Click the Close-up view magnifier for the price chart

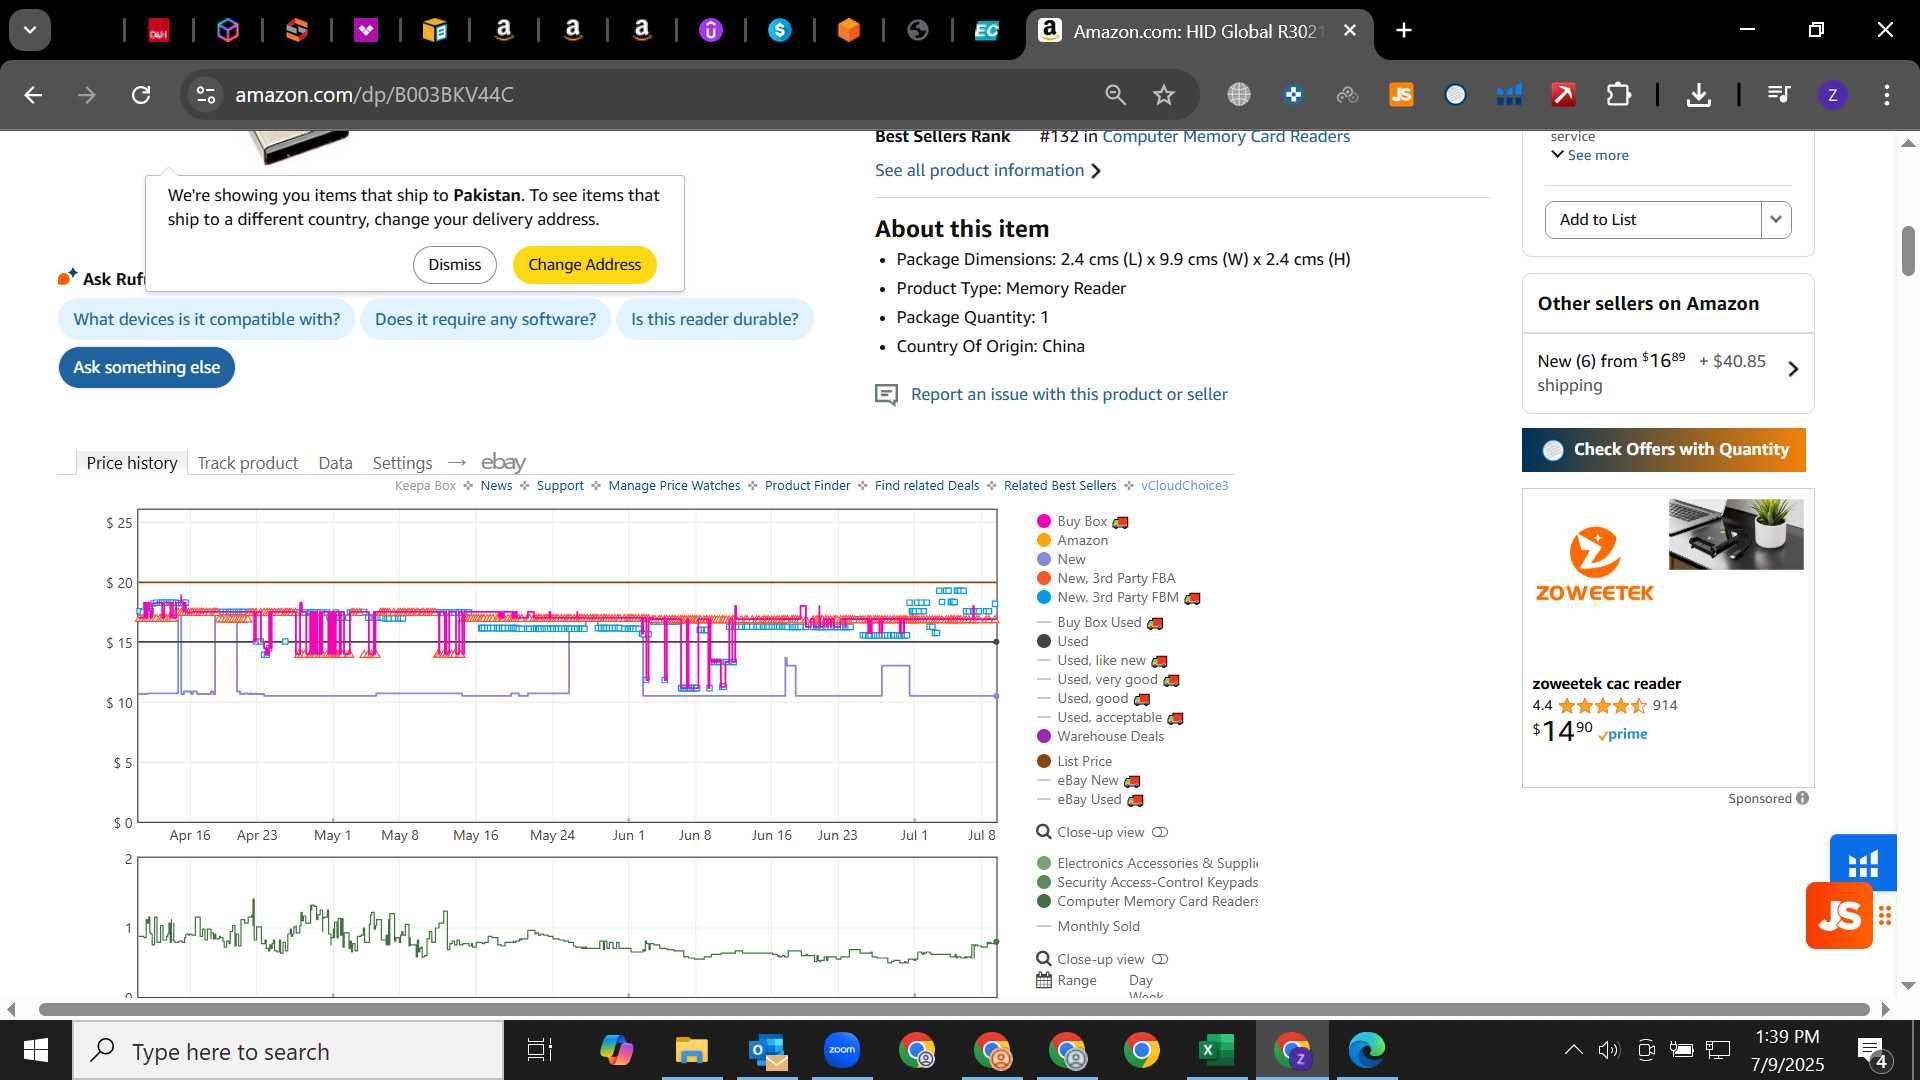[x=1043, y=832]
